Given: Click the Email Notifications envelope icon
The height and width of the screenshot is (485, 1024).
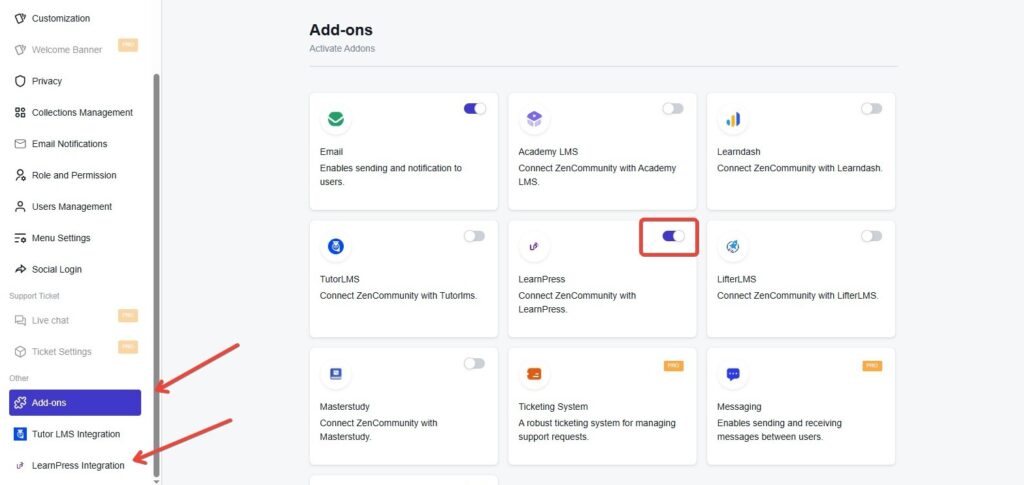Looking at the screenshot, I should tap(20, 144).
